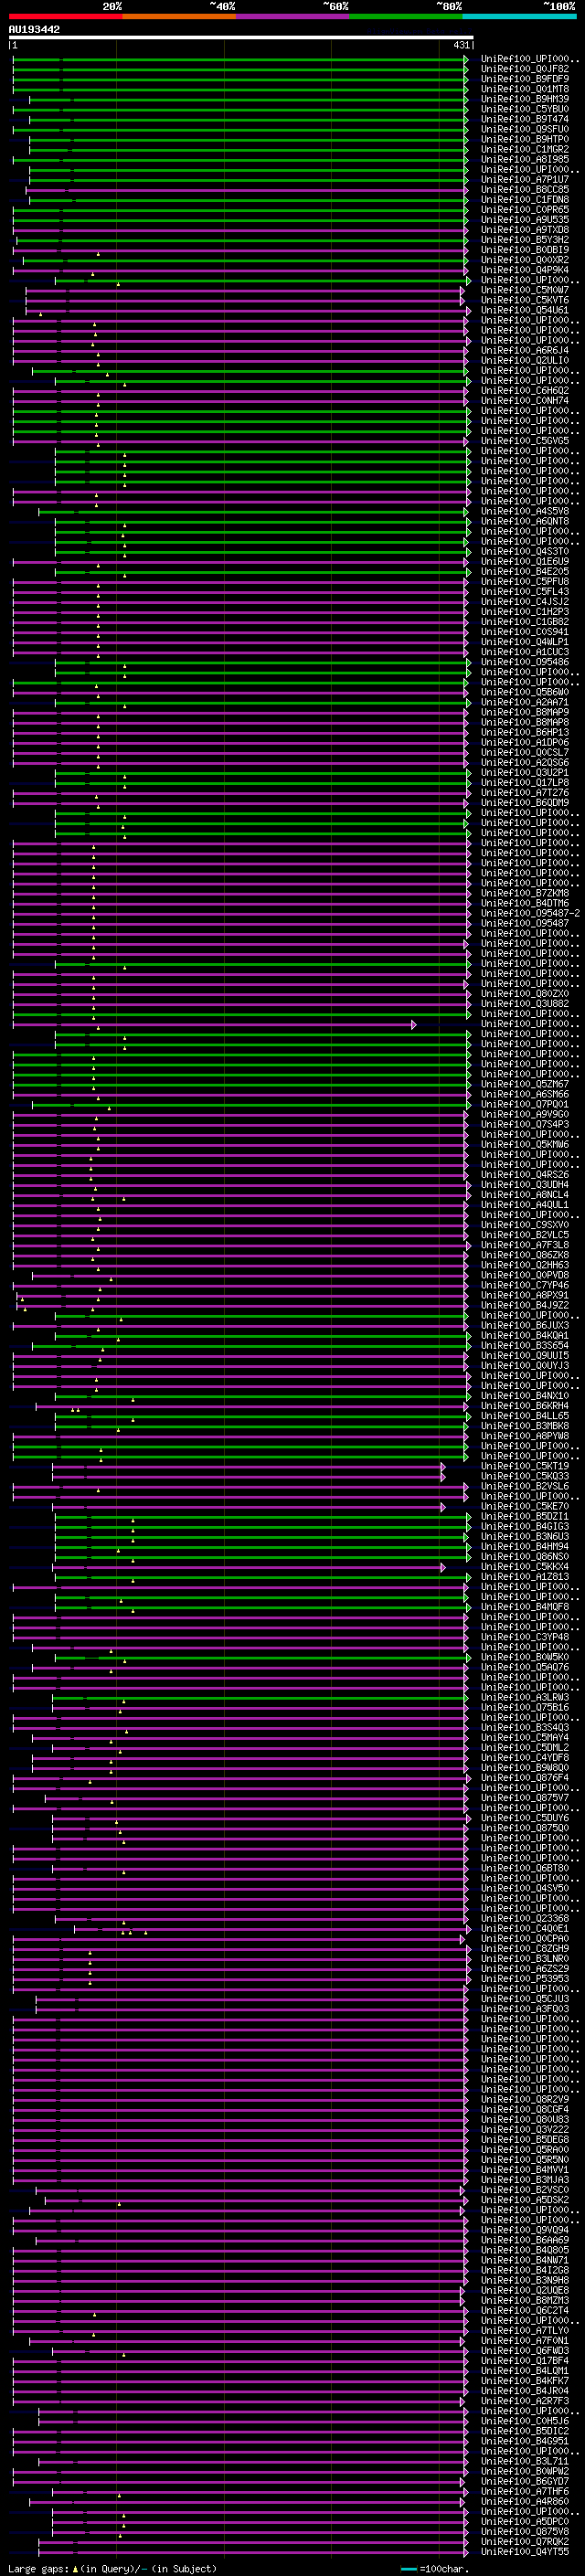Click the orange ~40% identity legend segment

tap(179, 17)
